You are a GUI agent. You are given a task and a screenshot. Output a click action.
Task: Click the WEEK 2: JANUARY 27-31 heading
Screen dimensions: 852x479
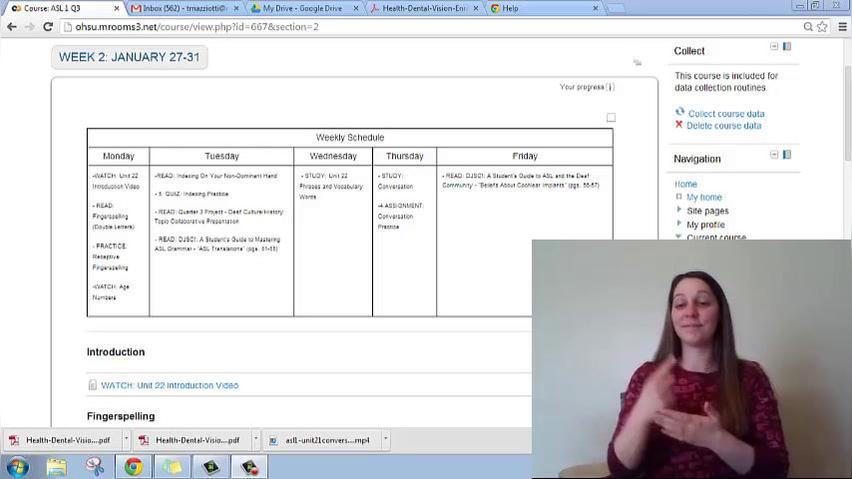tap(129, 57)
